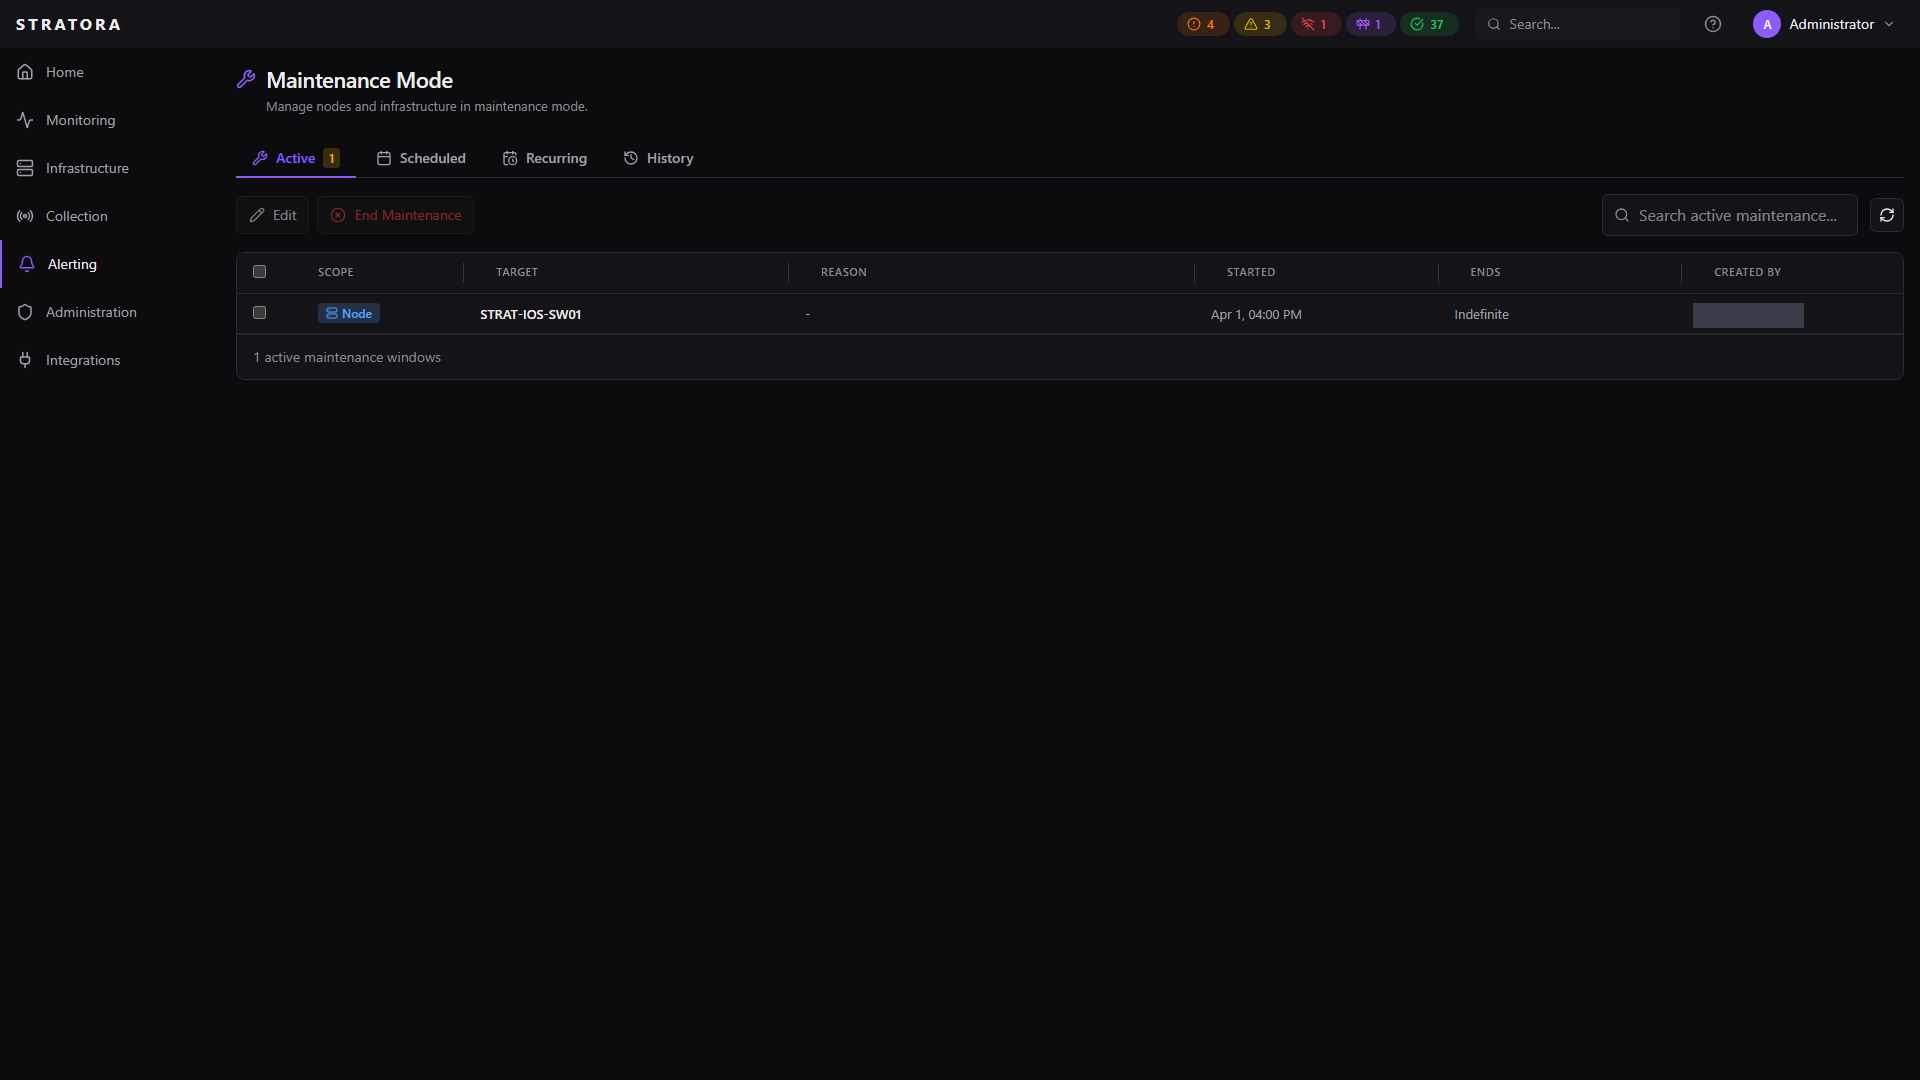Sort by the Created By column header
The height and width of the screenshot is (1080, 1920).
coord(1747,272)
